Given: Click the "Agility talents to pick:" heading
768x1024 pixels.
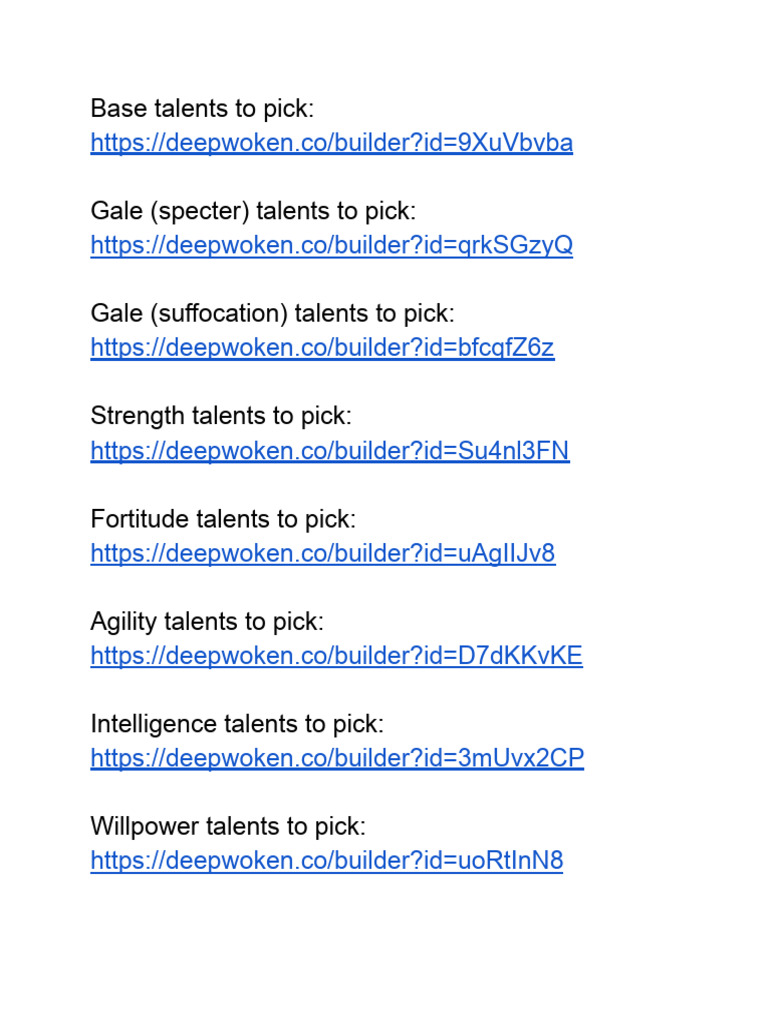Looking at the screenshot, I should [x=207, y=622].
